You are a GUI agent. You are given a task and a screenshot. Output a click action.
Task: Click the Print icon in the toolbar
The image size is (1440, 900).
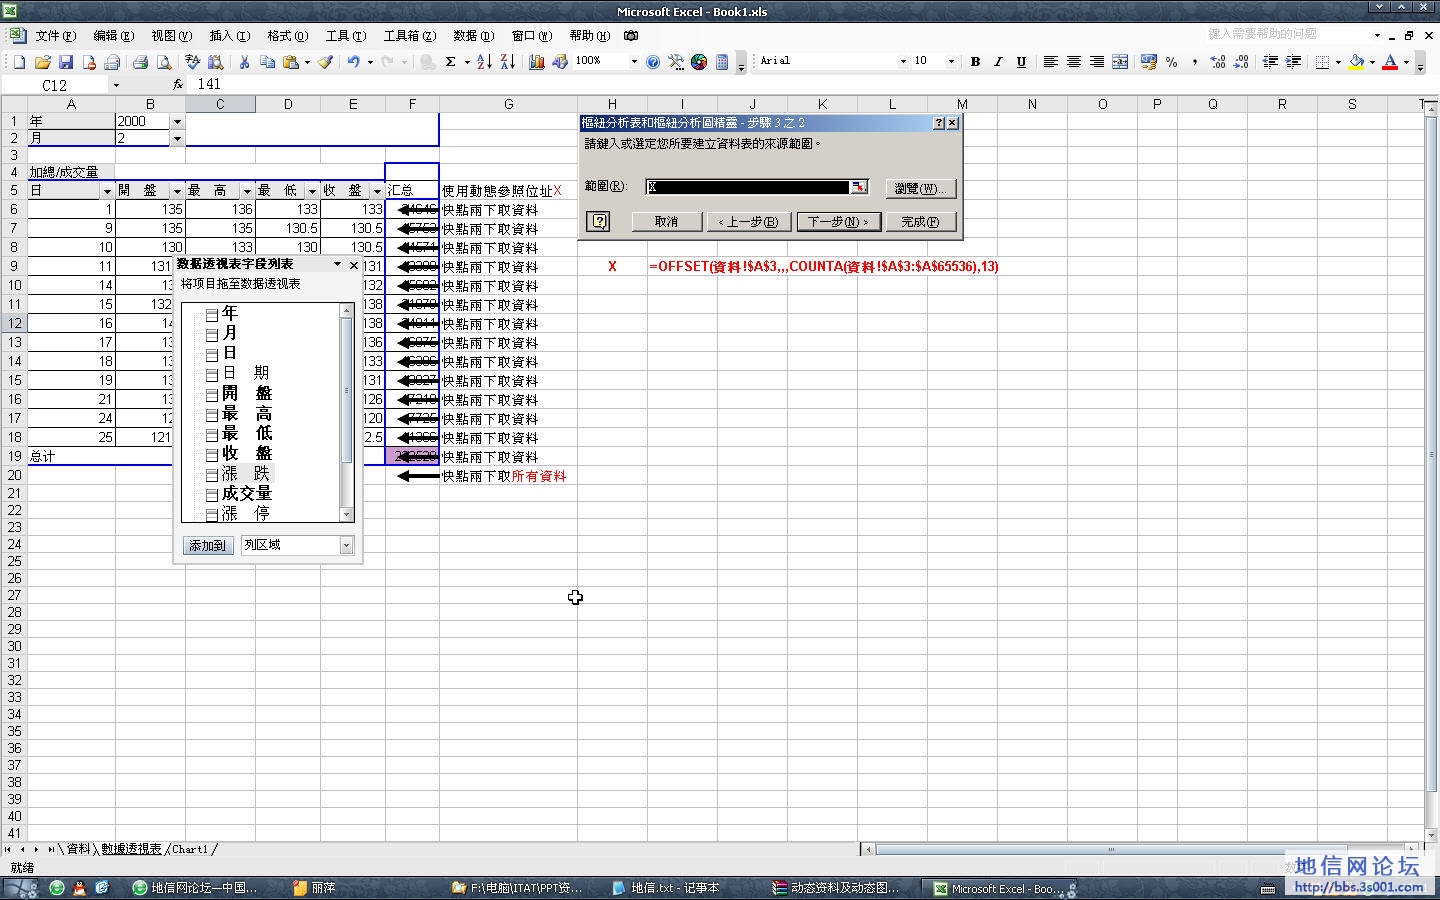pyautogui.click(x=141, y=62)
